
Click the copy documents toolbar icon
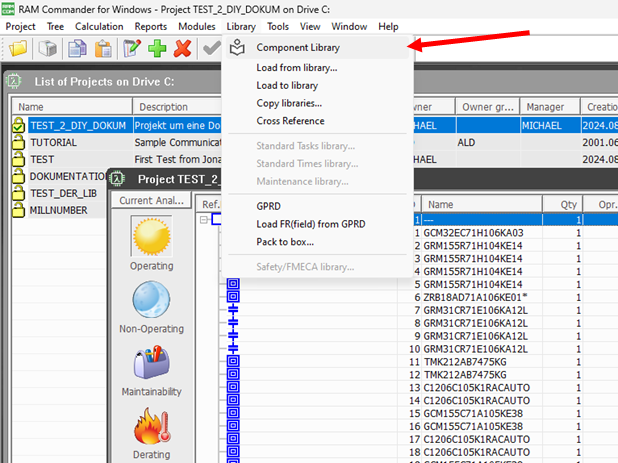(x=77, y=49)
